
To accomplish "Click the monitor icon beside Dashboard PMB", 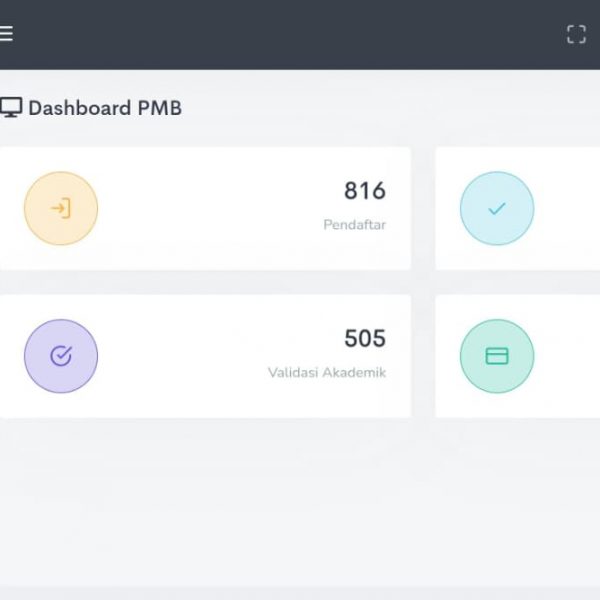I will pyautogui.click(x=11, y=108).
